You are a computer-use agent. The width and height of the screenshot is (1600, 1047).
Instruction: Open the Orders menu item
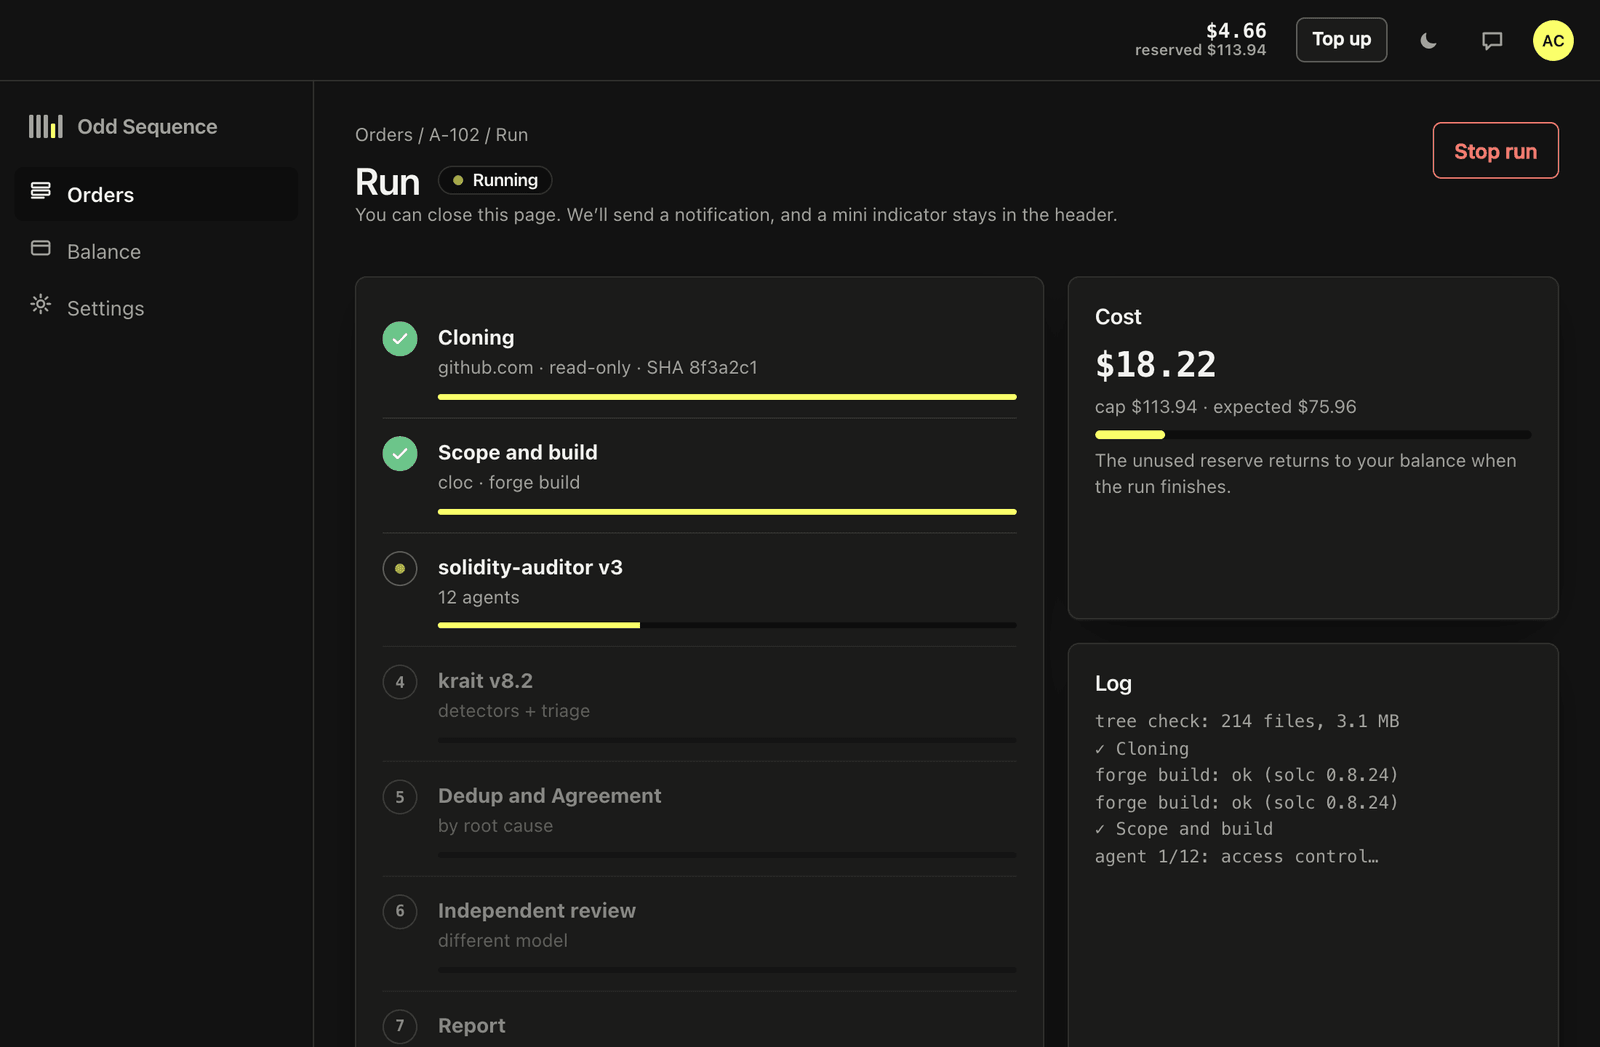tap(156, 194)
